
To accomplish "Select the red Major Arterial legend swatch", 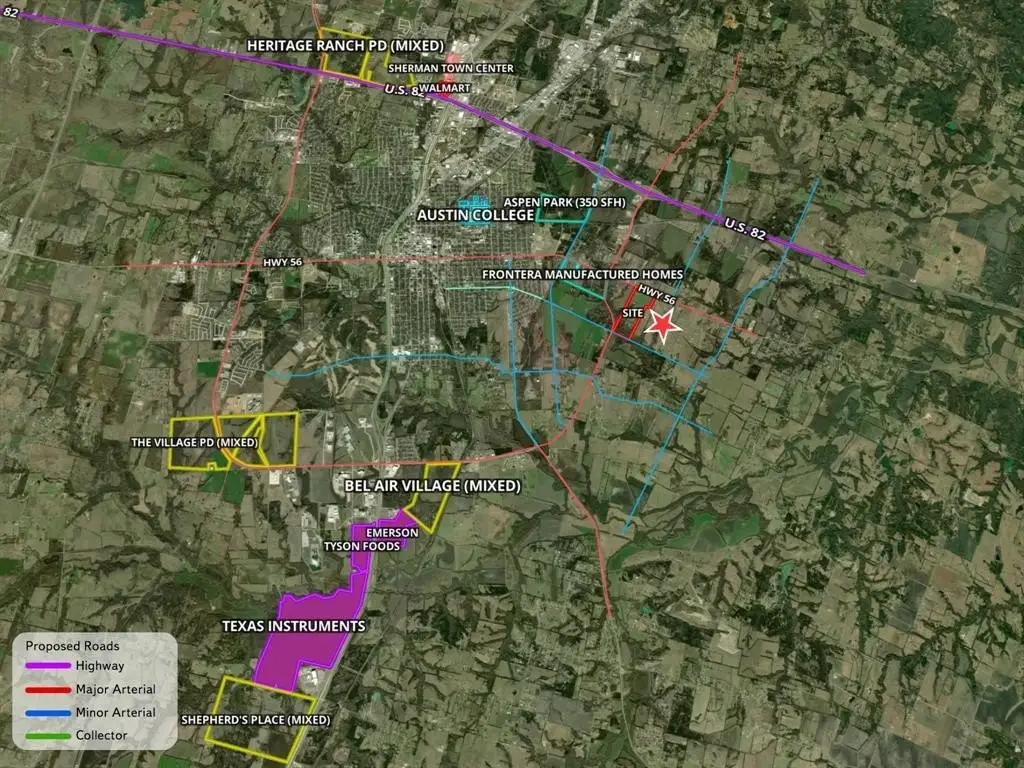I will click(x=47, y=690).
